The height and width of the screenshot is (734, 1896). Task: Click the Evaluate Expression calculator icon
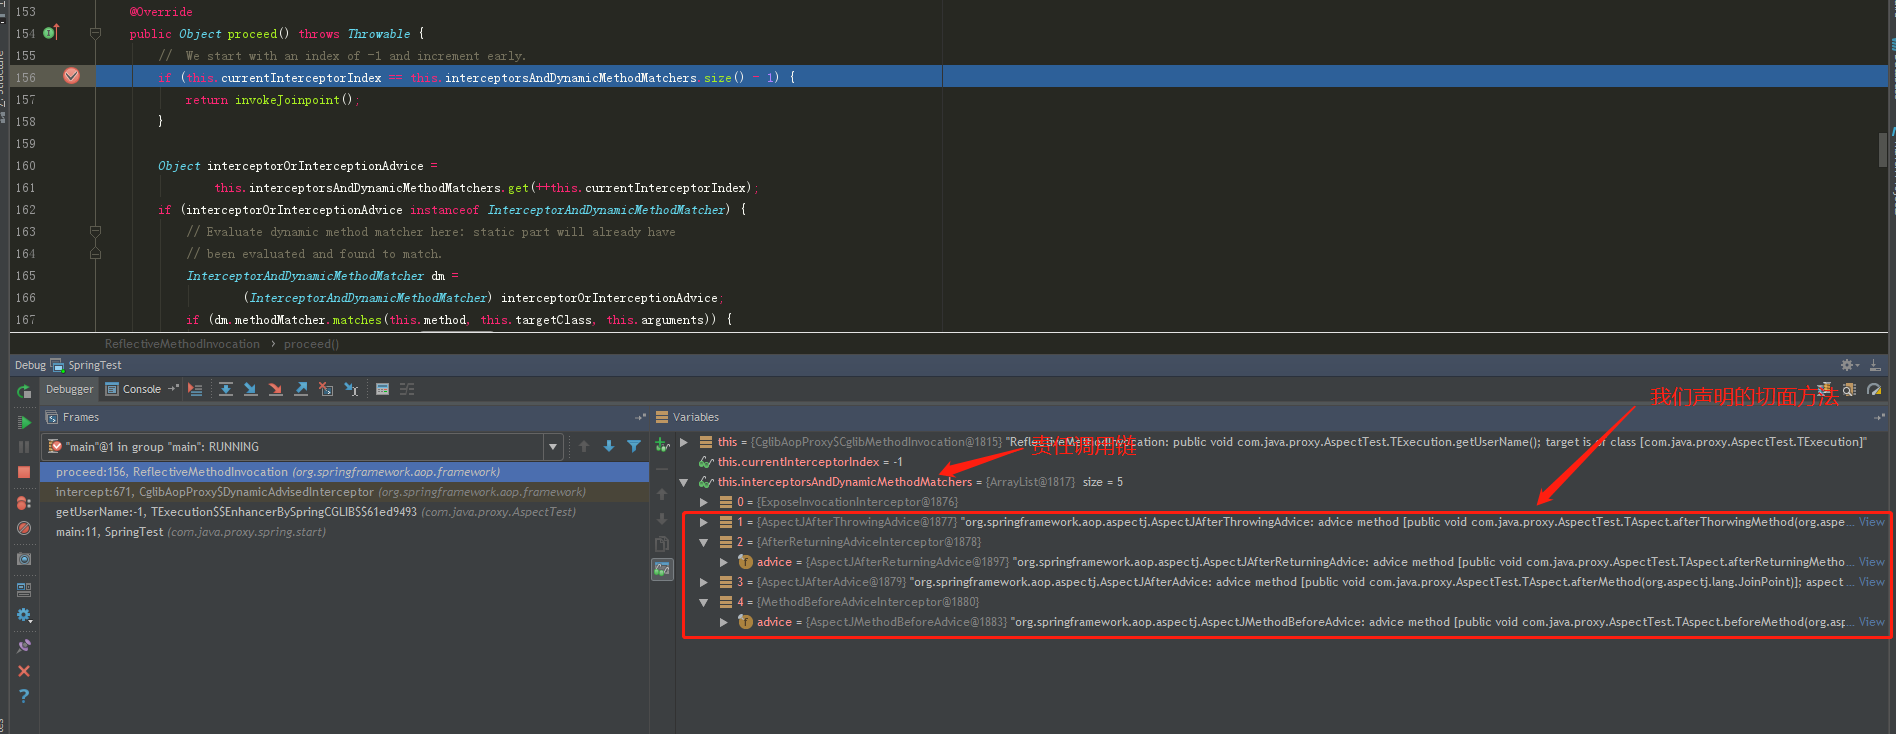point(382,389)
